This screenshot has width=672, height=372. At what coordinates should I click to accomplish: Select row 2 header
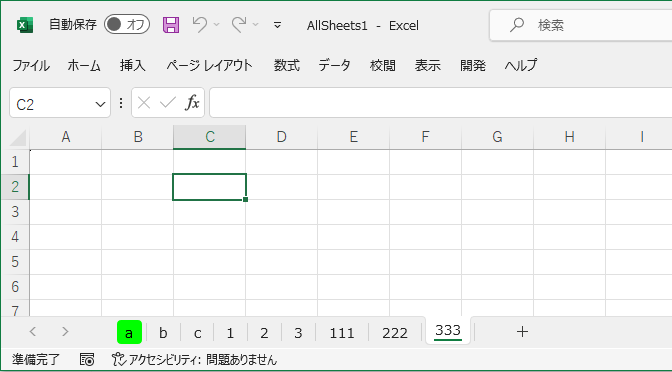(15, 187)
